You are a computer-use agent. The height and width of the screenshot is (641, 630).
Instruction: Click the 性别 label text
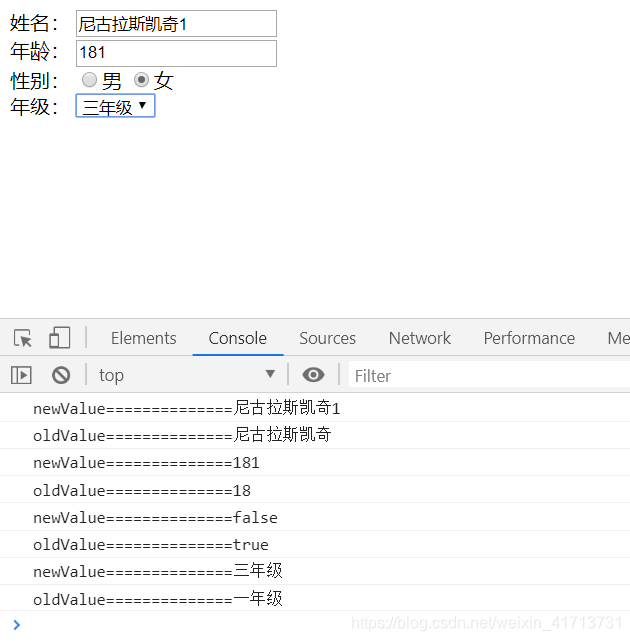[34, 81]
